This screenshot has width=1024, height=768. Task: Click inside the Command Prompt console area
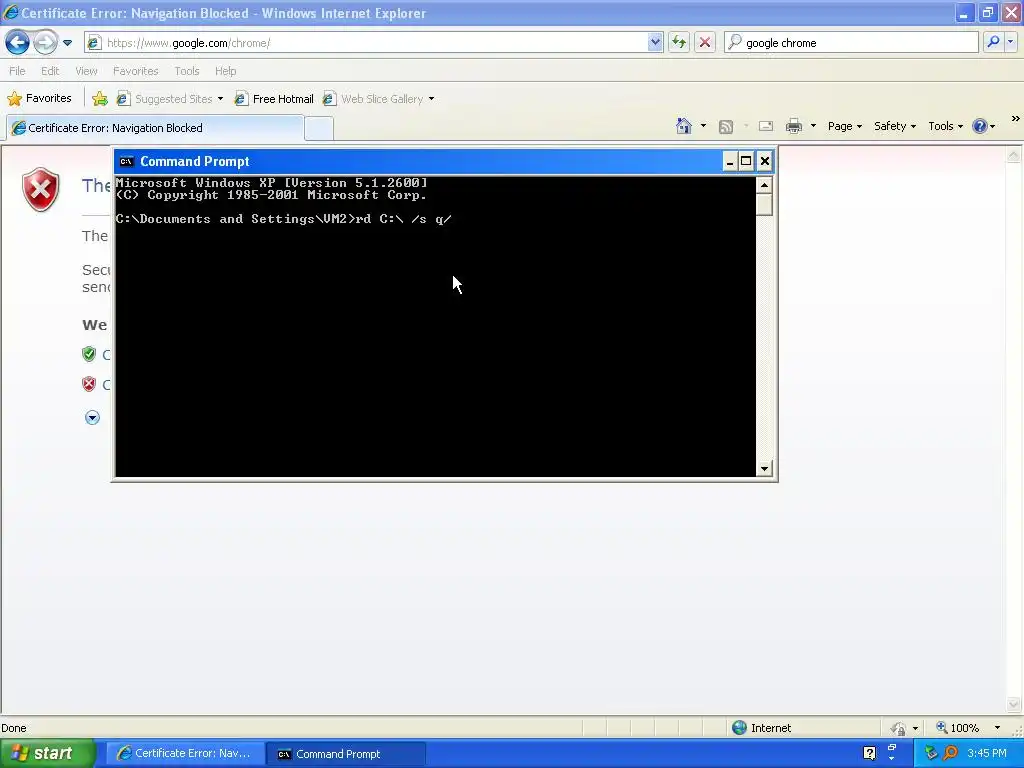point(436,327)
